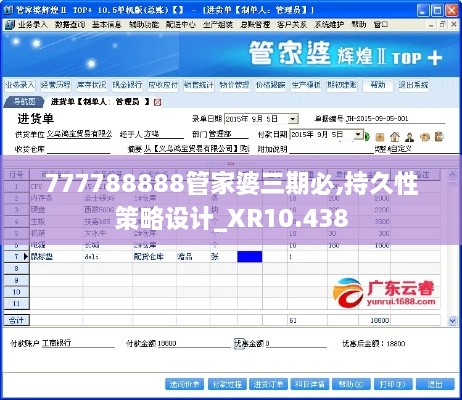Screen dimensions: 462x400
Task: Open 价格跟踪 from the toolbar
Action: point(270,85)
